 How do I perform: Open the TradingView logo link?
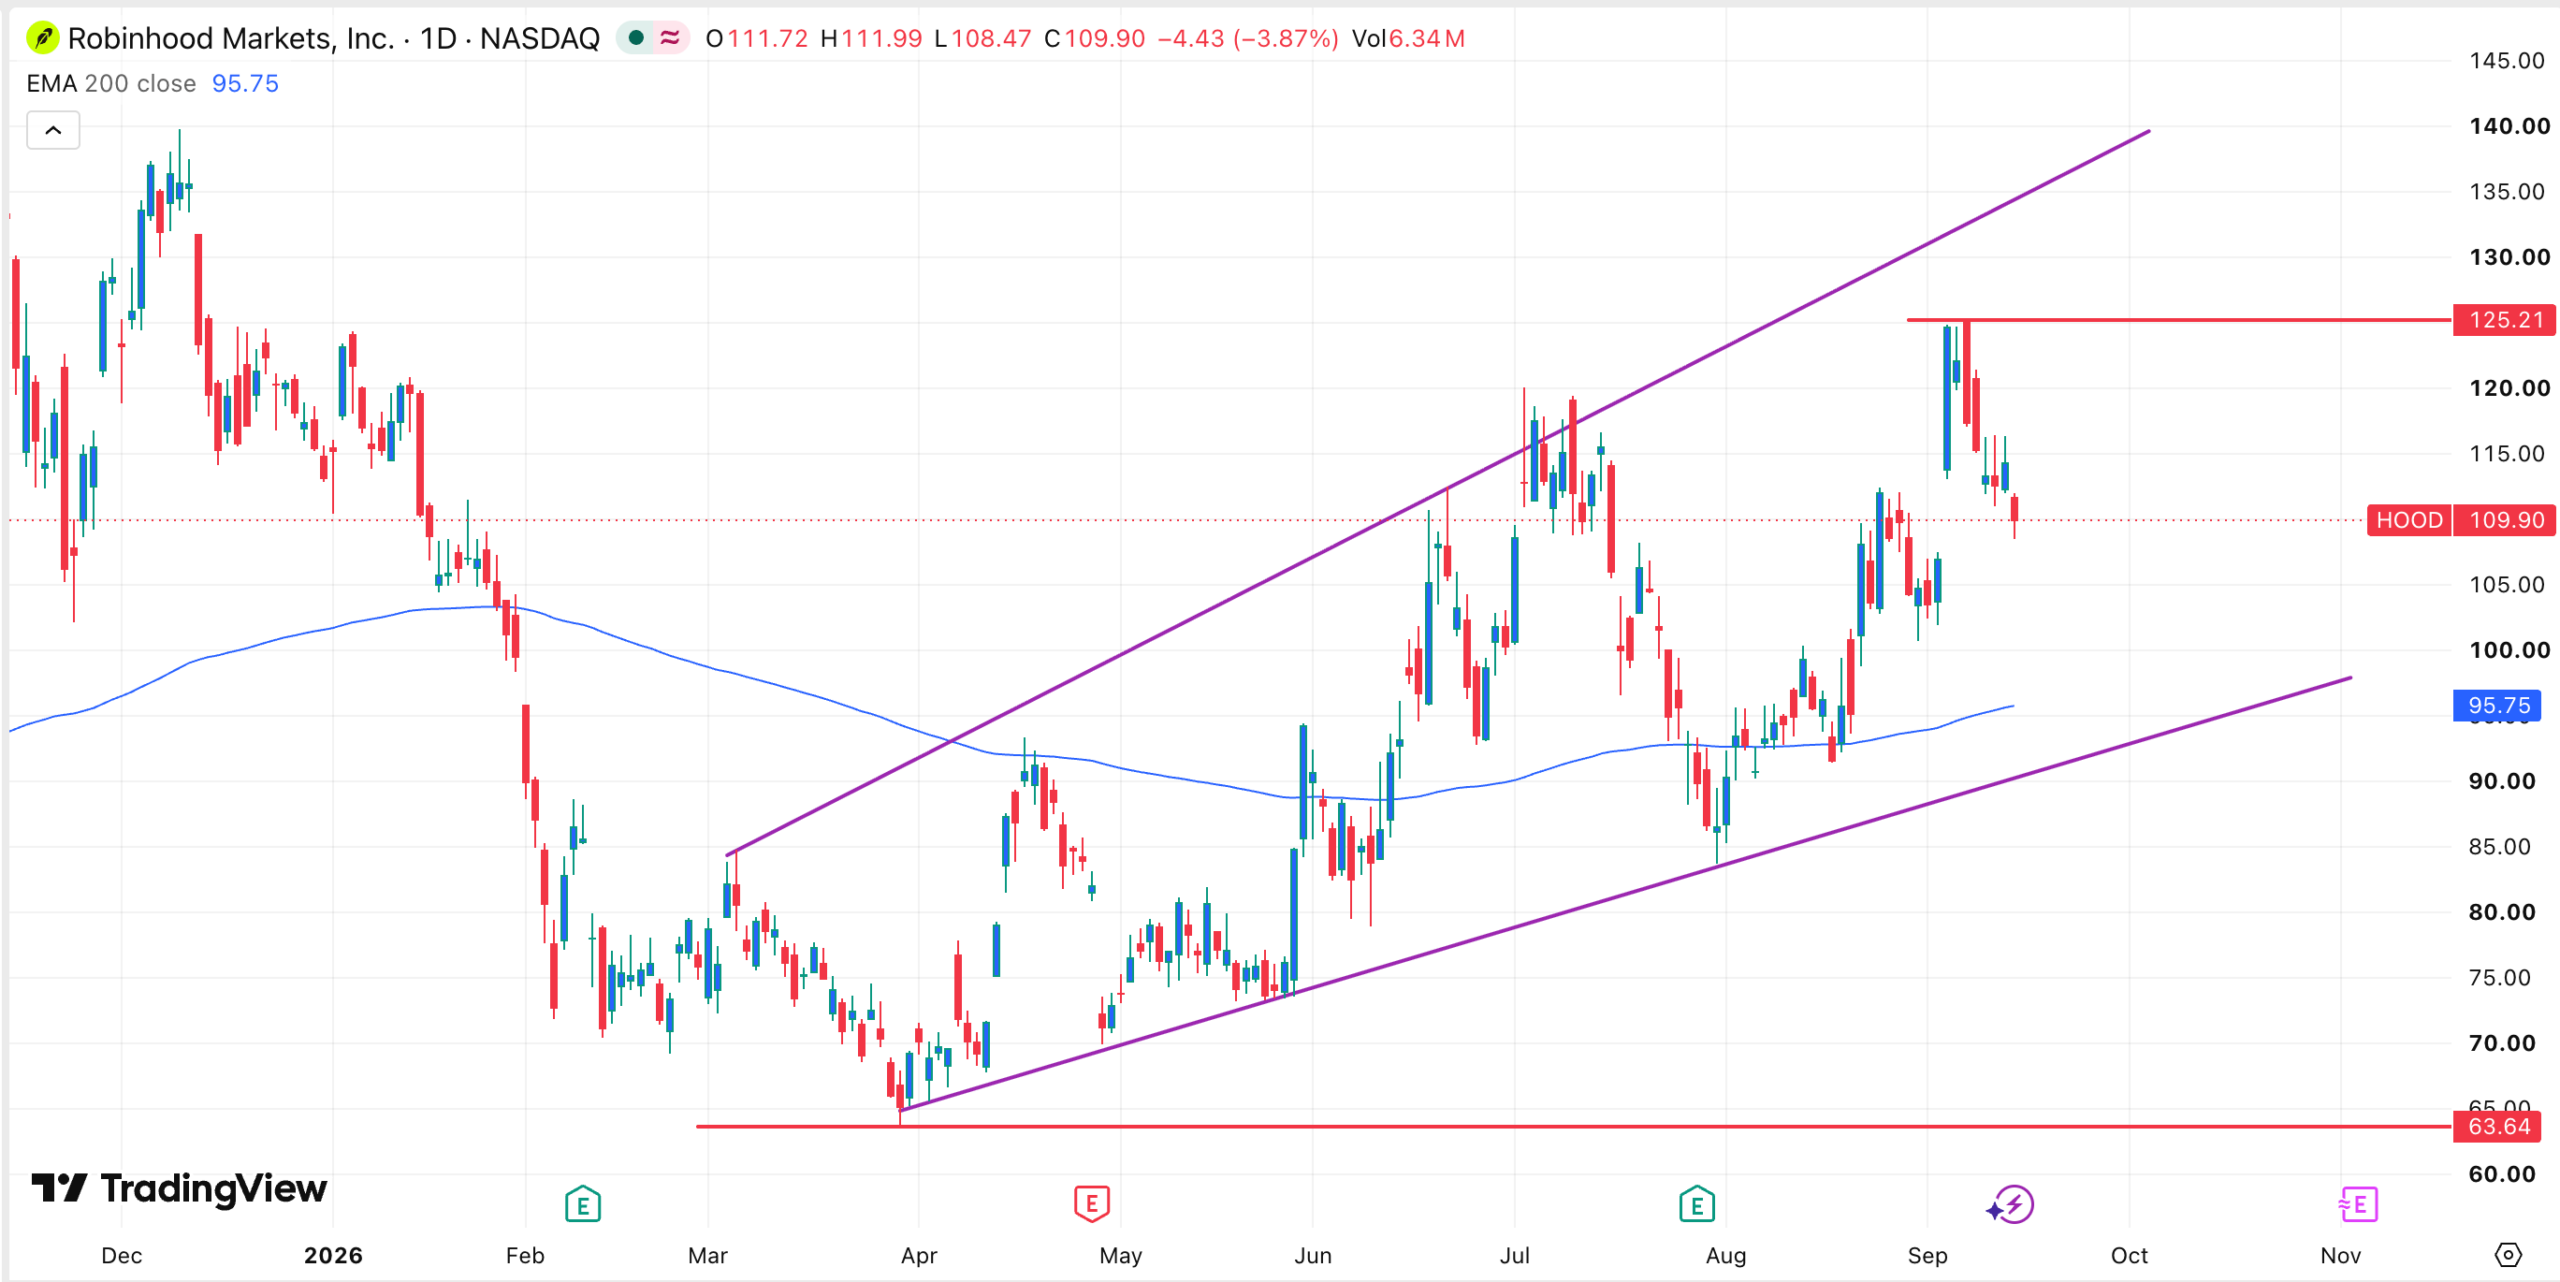pyautogui.click(x=179, y=1188)
